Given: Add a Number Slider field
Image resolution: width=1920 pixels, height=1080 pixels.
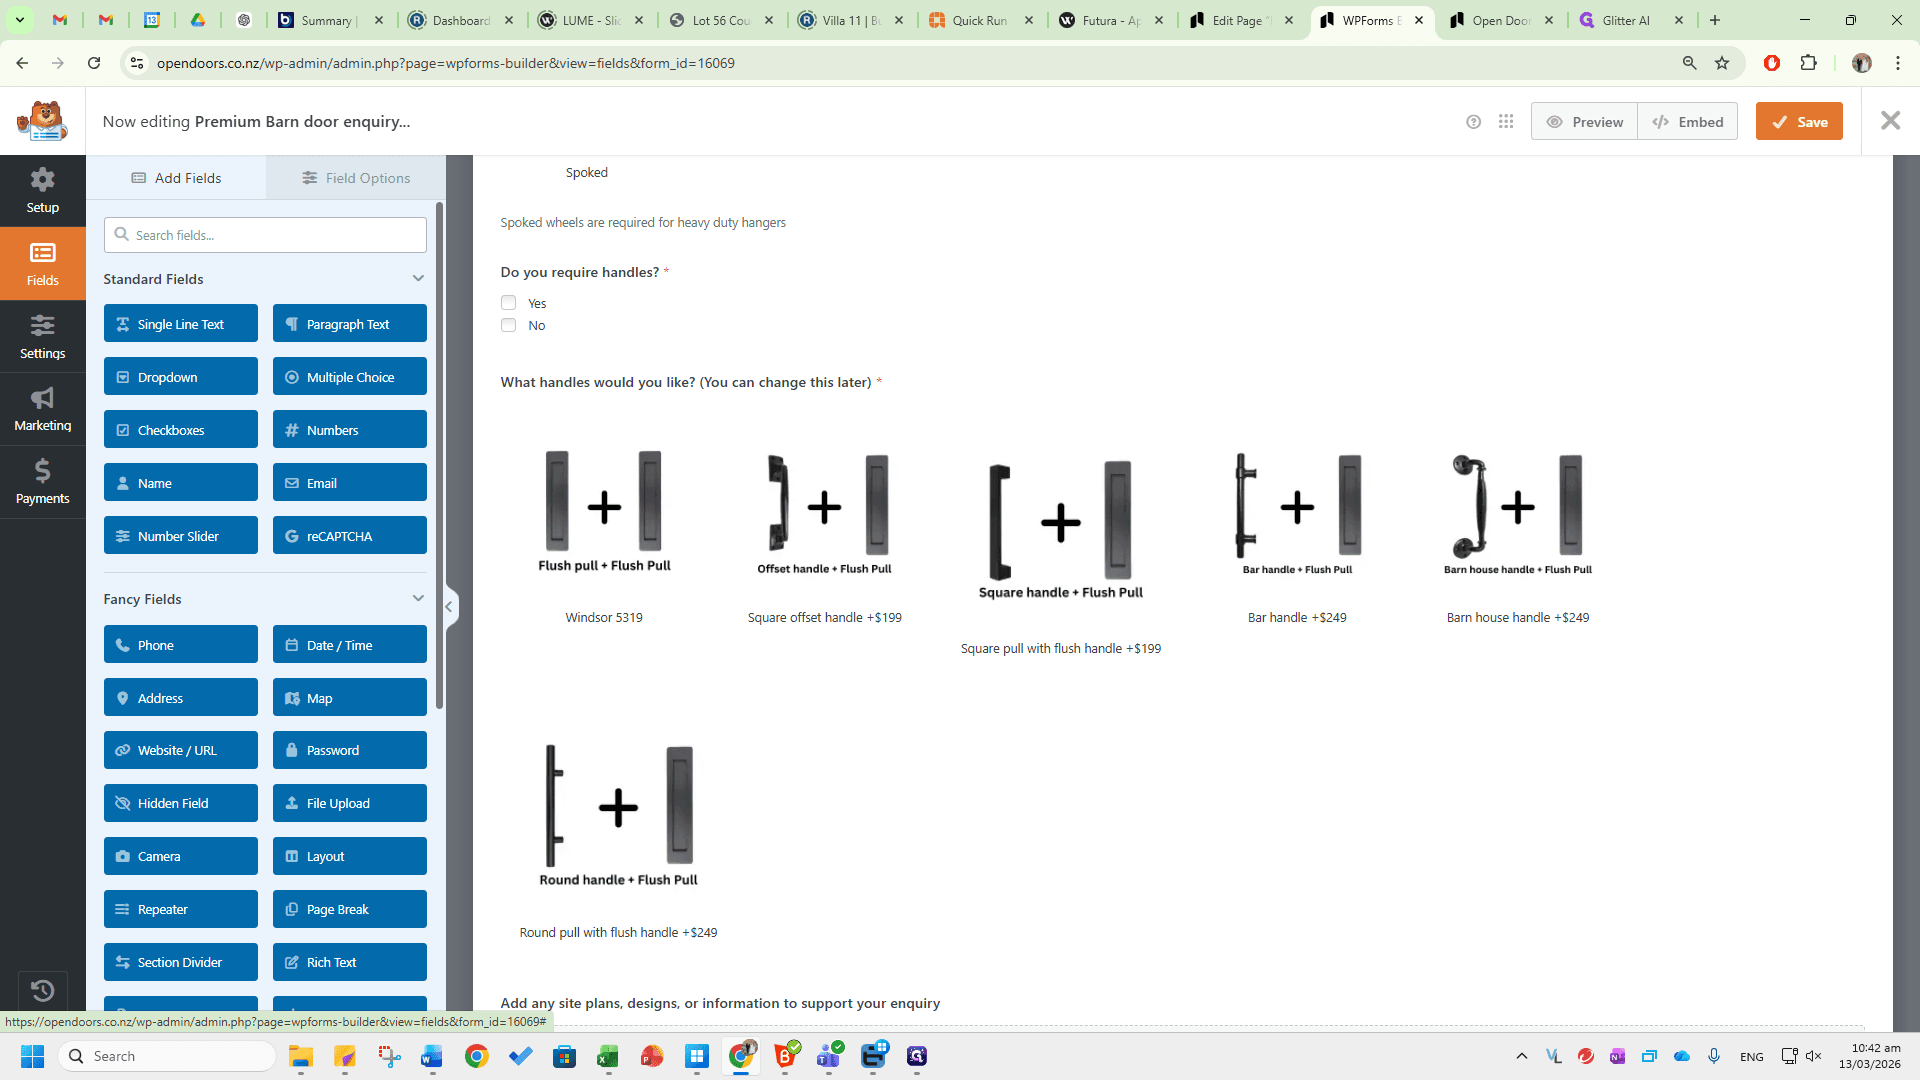Looking at the screenshot, I should pyautogui.click(x=181, y=536).
